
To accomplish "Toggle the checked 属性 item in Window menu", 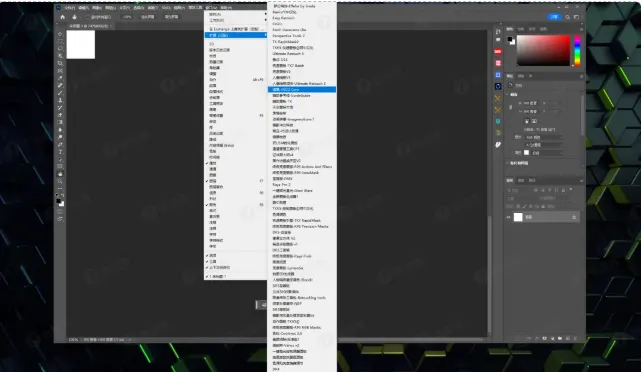I will click(x=235, y=163).
